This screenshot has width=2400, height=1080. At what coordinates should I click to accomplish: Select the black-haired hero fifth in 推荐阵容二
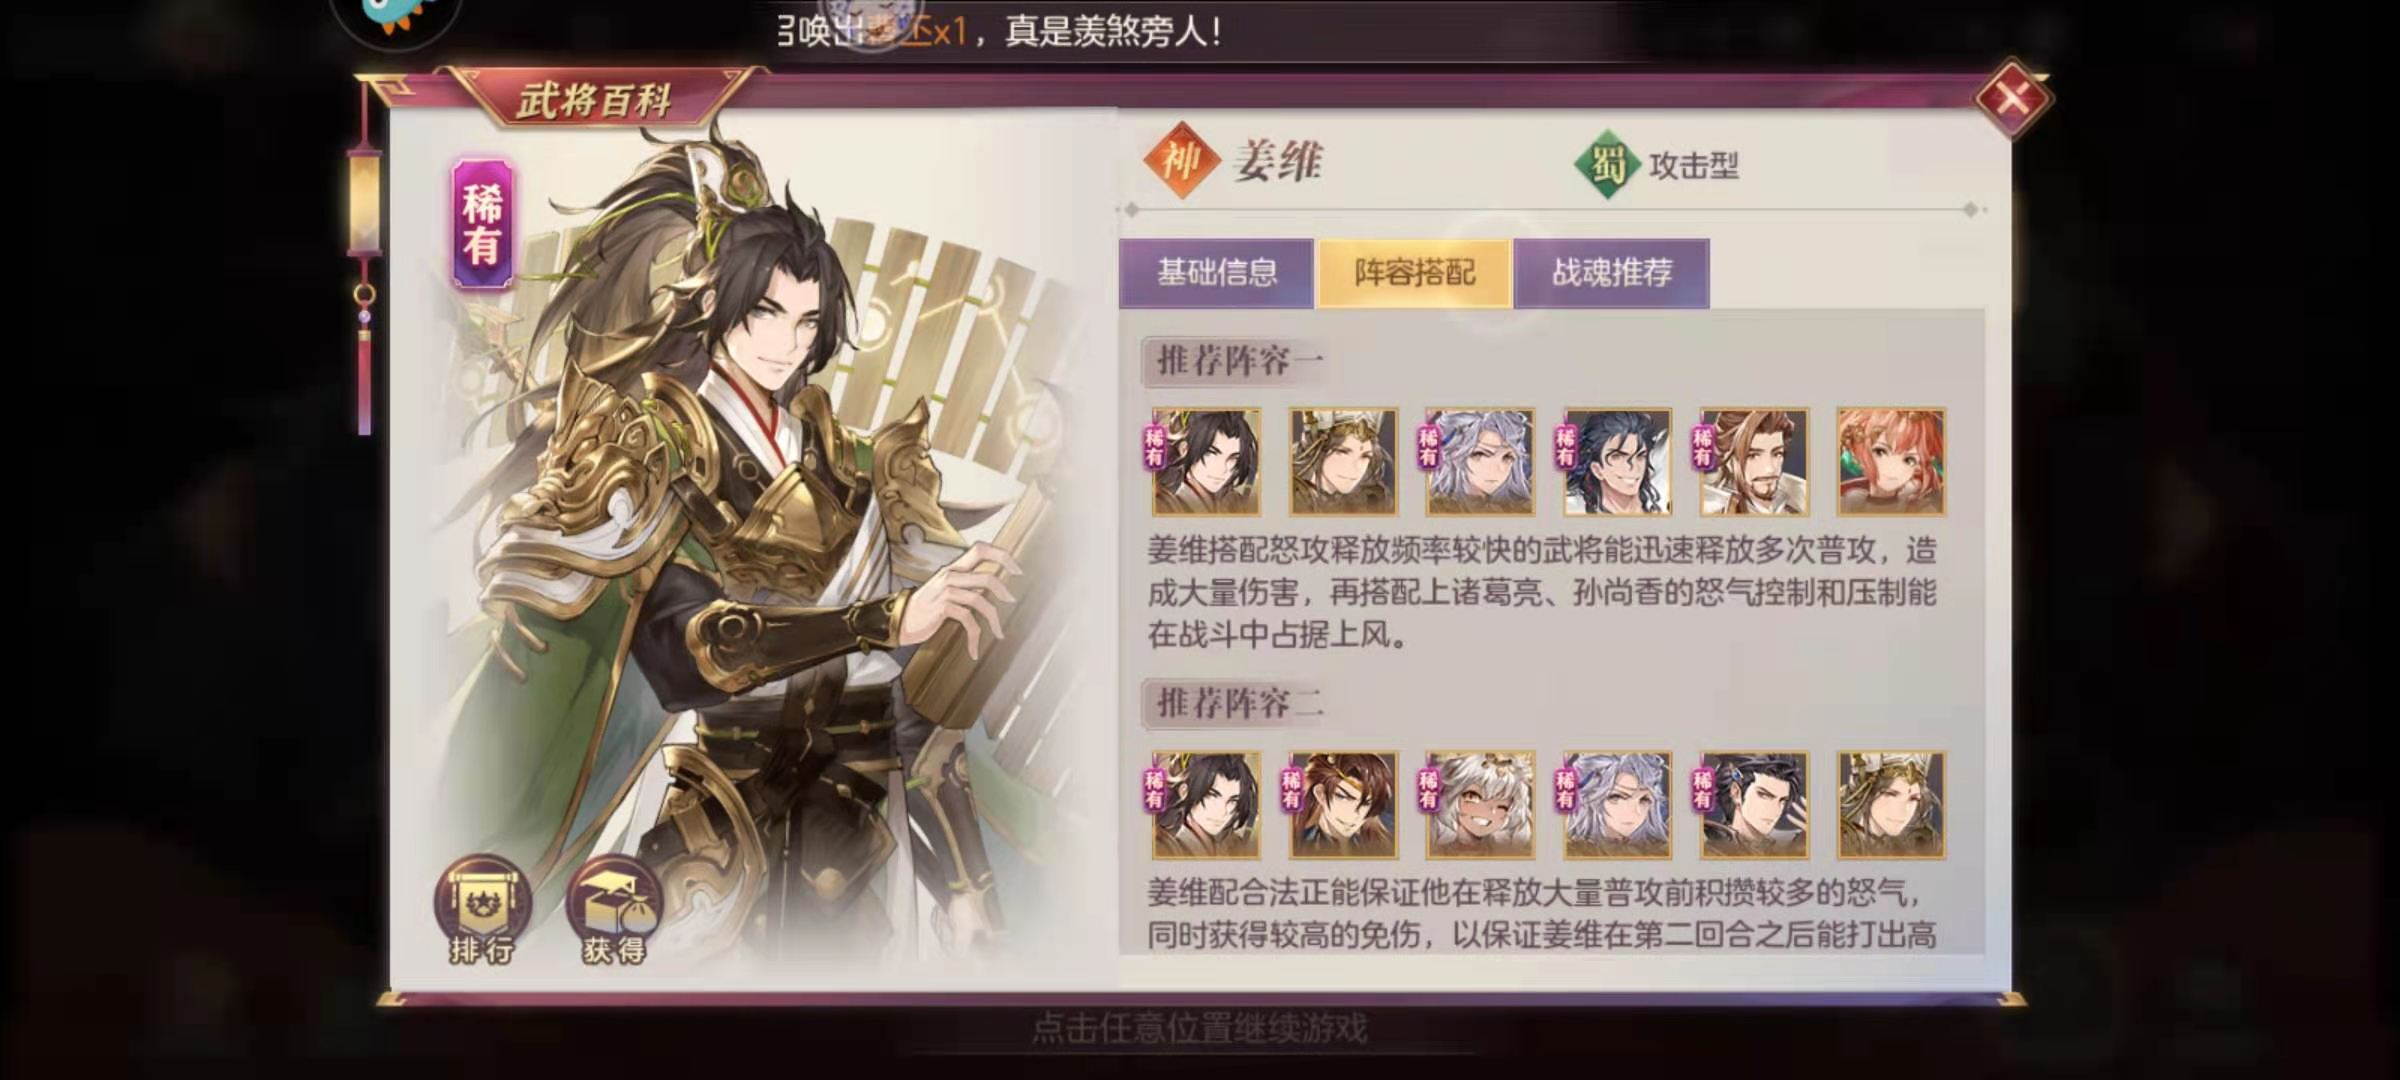coord(1754,805)
